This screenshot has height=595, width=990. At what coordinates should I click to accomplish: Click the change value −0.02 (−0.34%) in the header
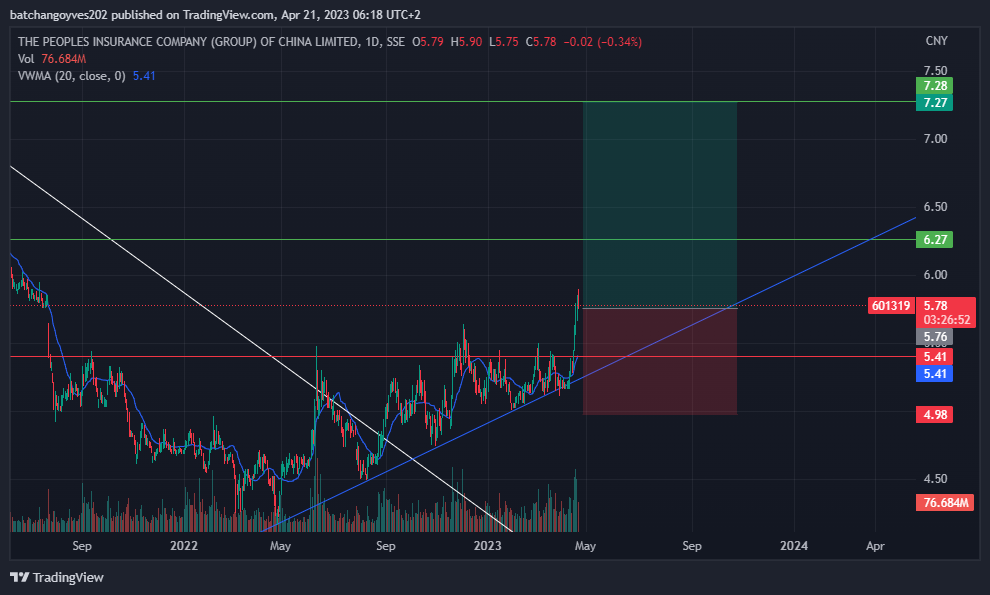602,42
